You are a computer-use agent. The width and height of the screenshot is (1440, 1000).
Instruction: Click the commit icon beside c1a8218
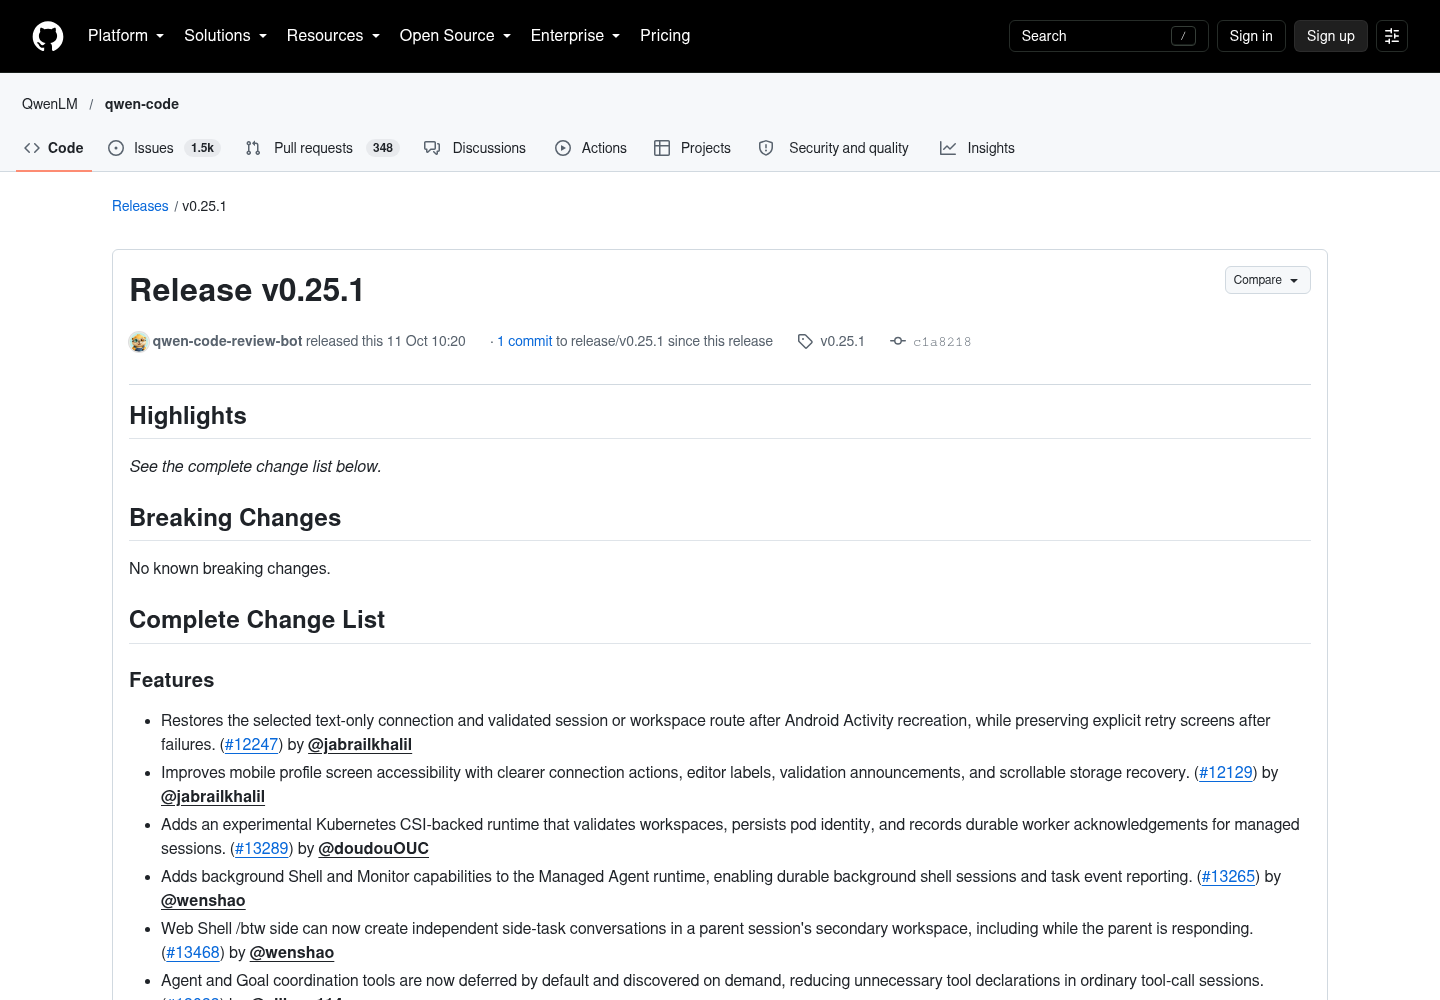pyautogui.click(x=898, y=341)
